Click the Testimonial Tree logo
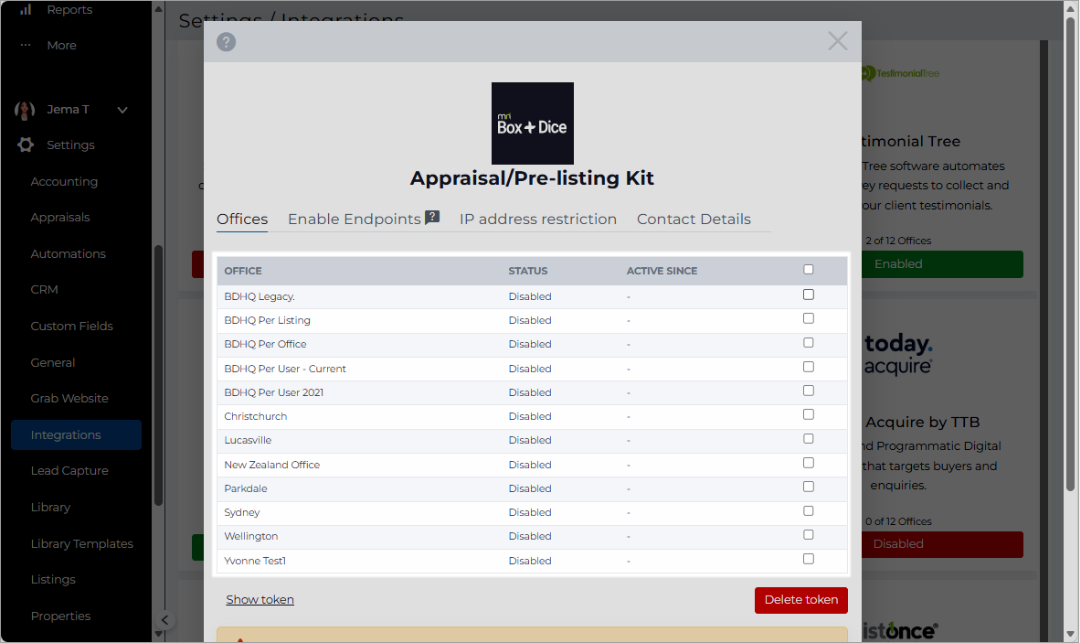The image size is (1080, 643). [x=901, y=73]
